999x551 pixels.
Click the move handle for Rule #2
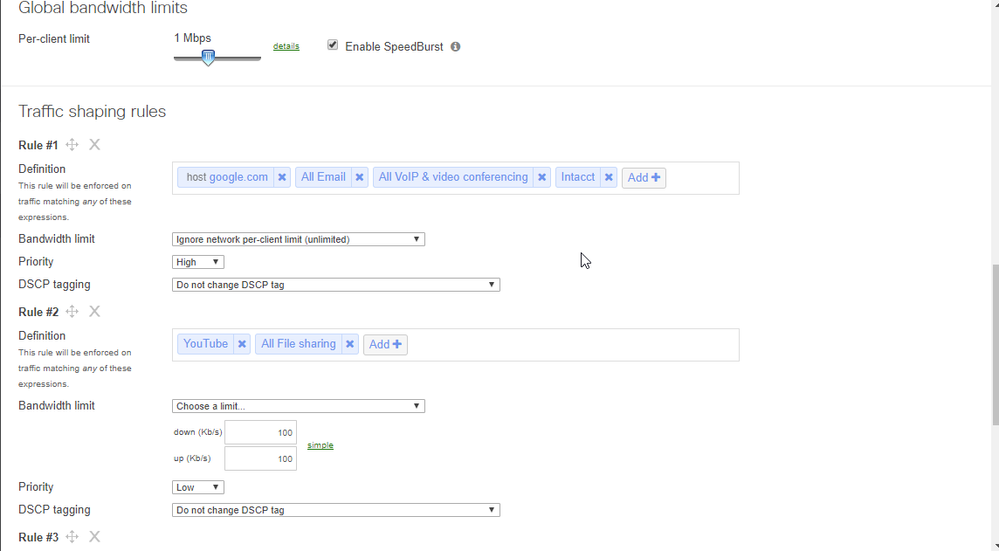pyautogui.click(x=72, y=312)
